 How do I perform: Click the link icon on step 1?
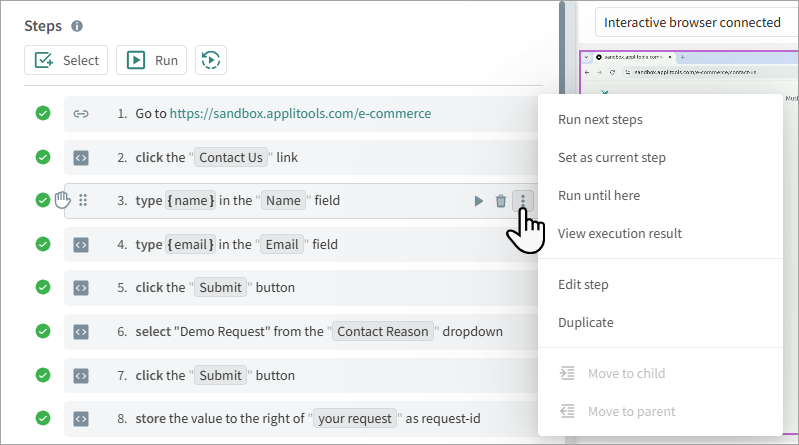(x=81, y=114)
